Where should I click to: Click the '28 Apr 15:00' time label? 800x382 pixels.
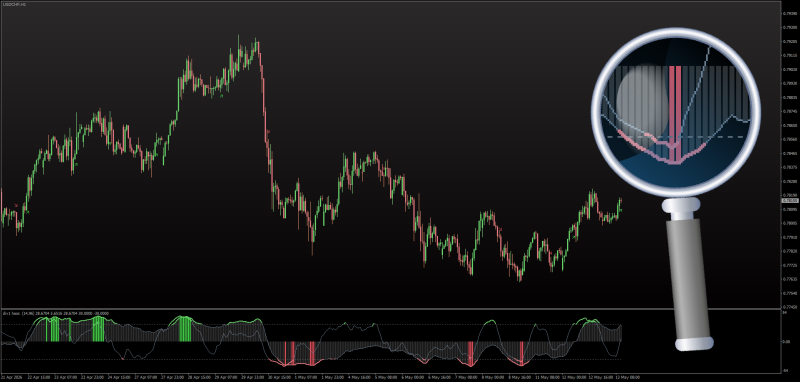tap(199, 377)
